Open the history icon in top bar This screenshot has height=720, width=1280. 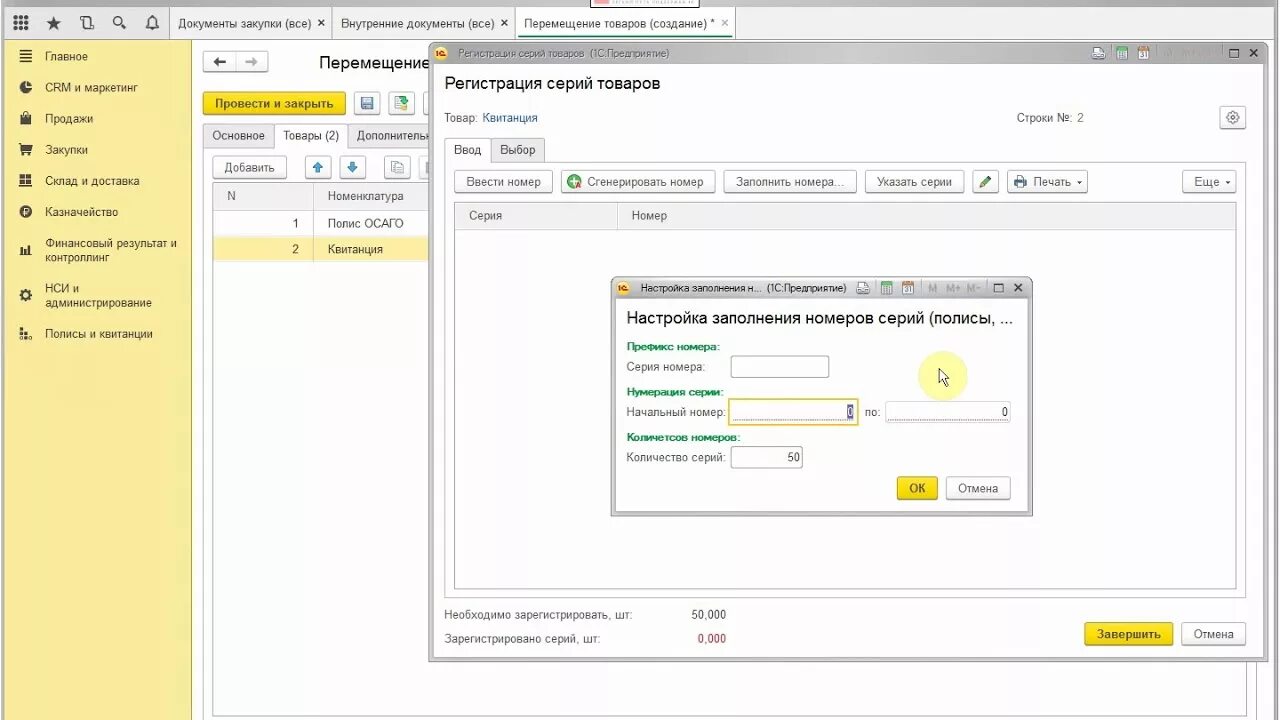click(x=87, y=22)
